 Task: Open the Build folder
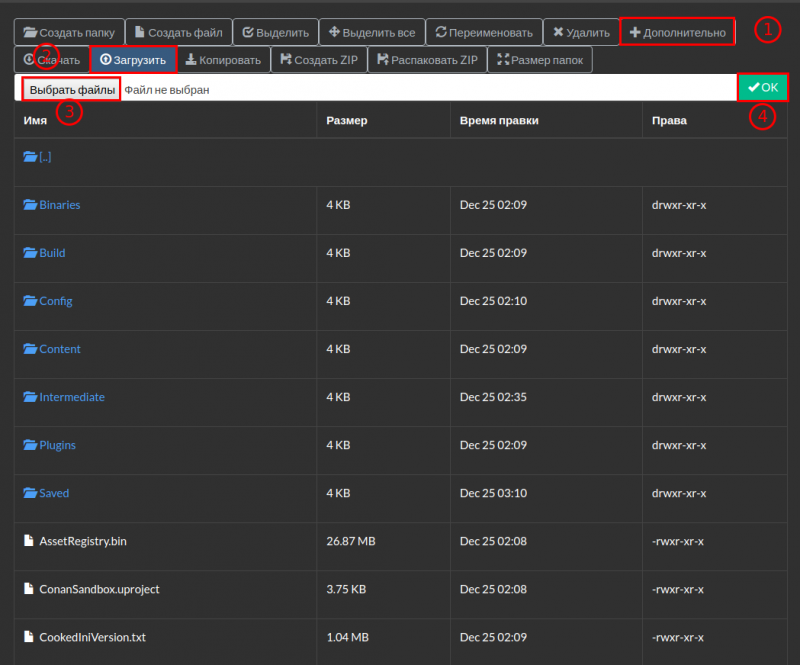tap(52, 253)
